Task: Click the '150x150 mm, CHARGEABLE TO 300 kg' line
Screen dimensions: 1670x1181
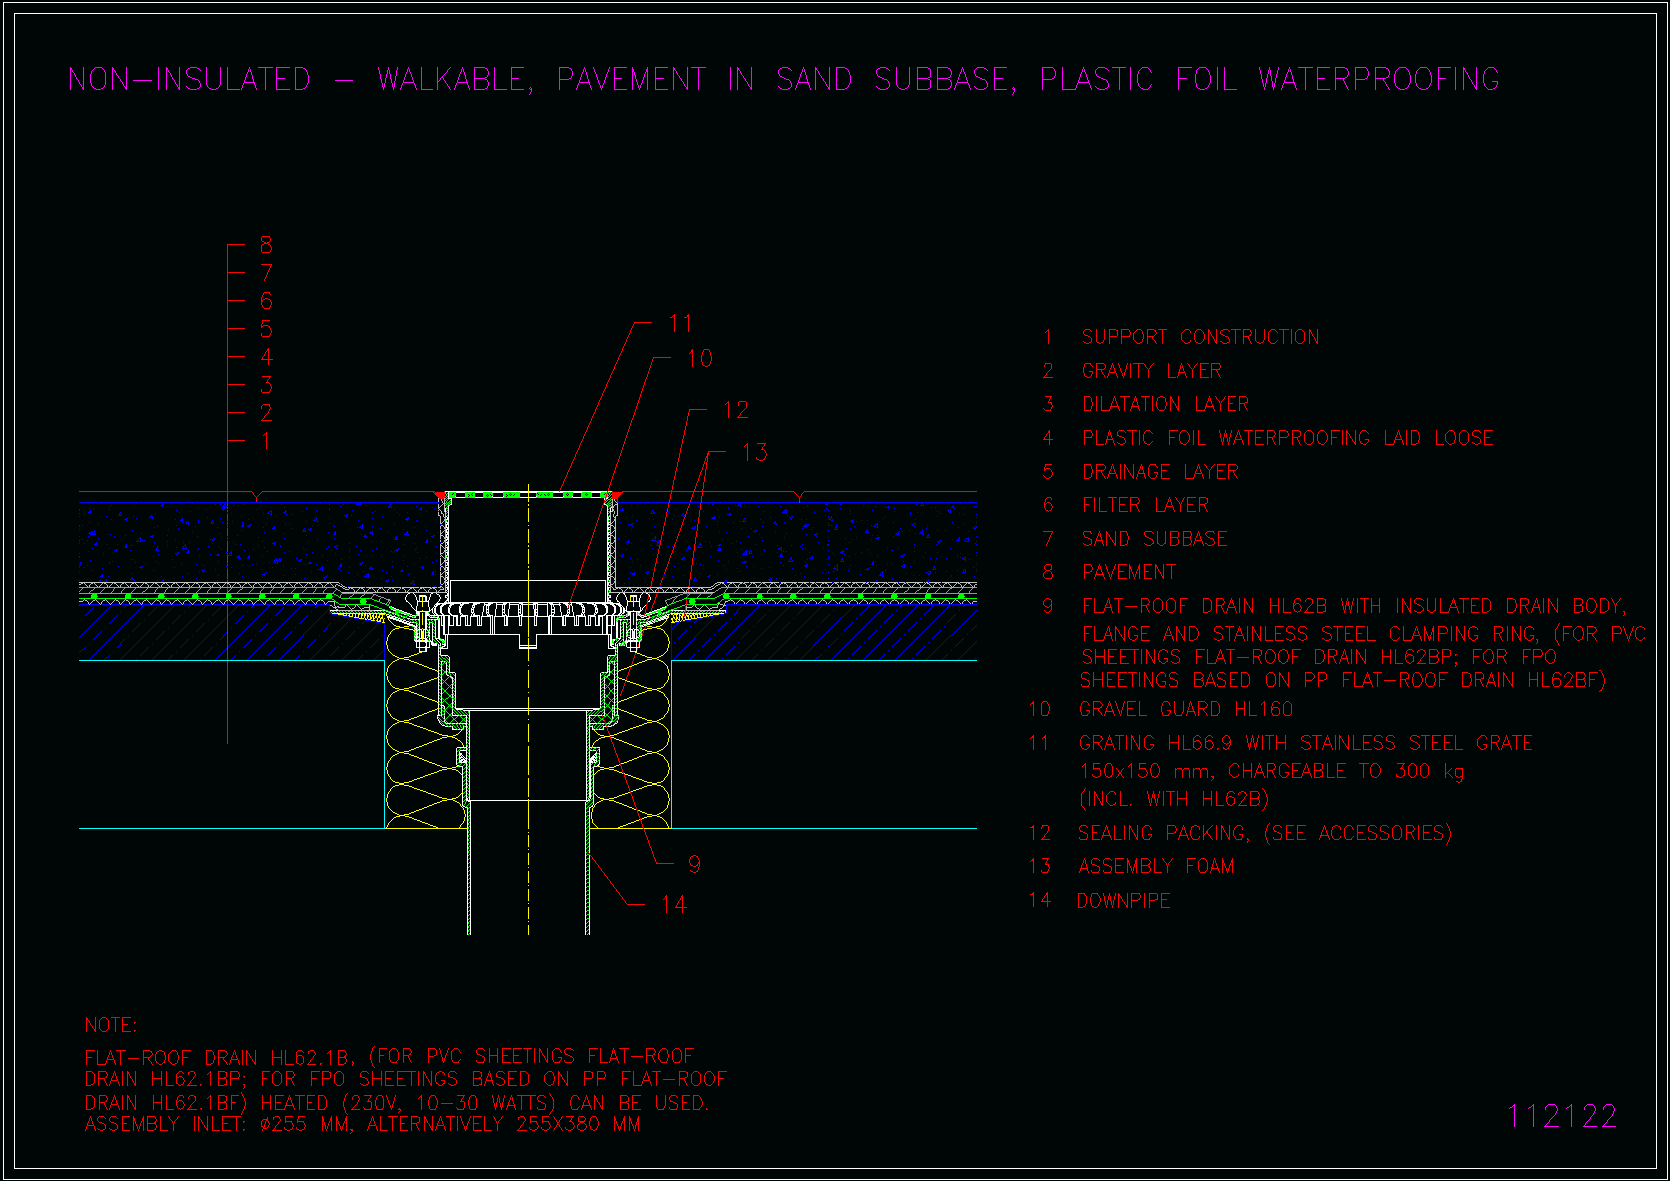Action: click(1271, 771)
